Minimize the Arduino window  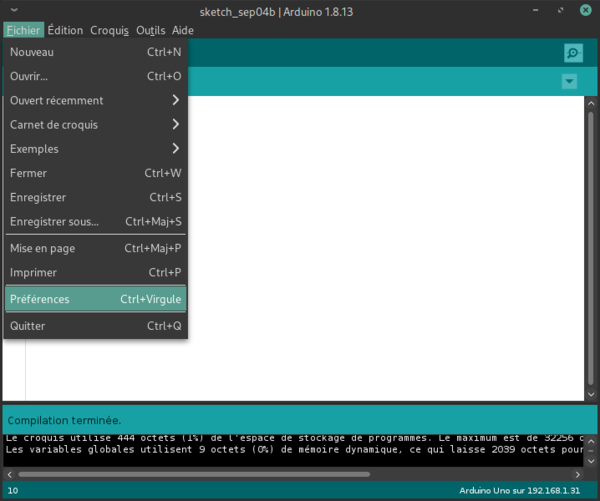(x=535, y=10)
